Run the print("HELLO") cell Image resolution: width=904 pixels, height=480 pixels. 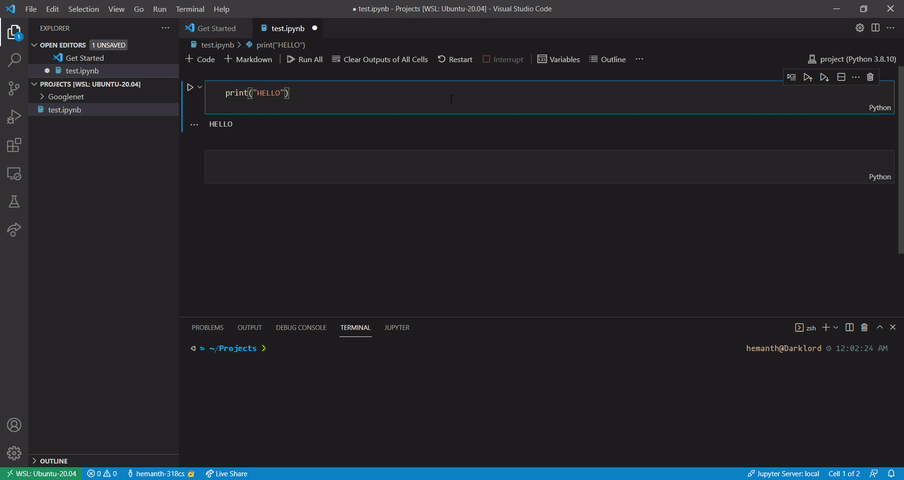coord(190,87)
